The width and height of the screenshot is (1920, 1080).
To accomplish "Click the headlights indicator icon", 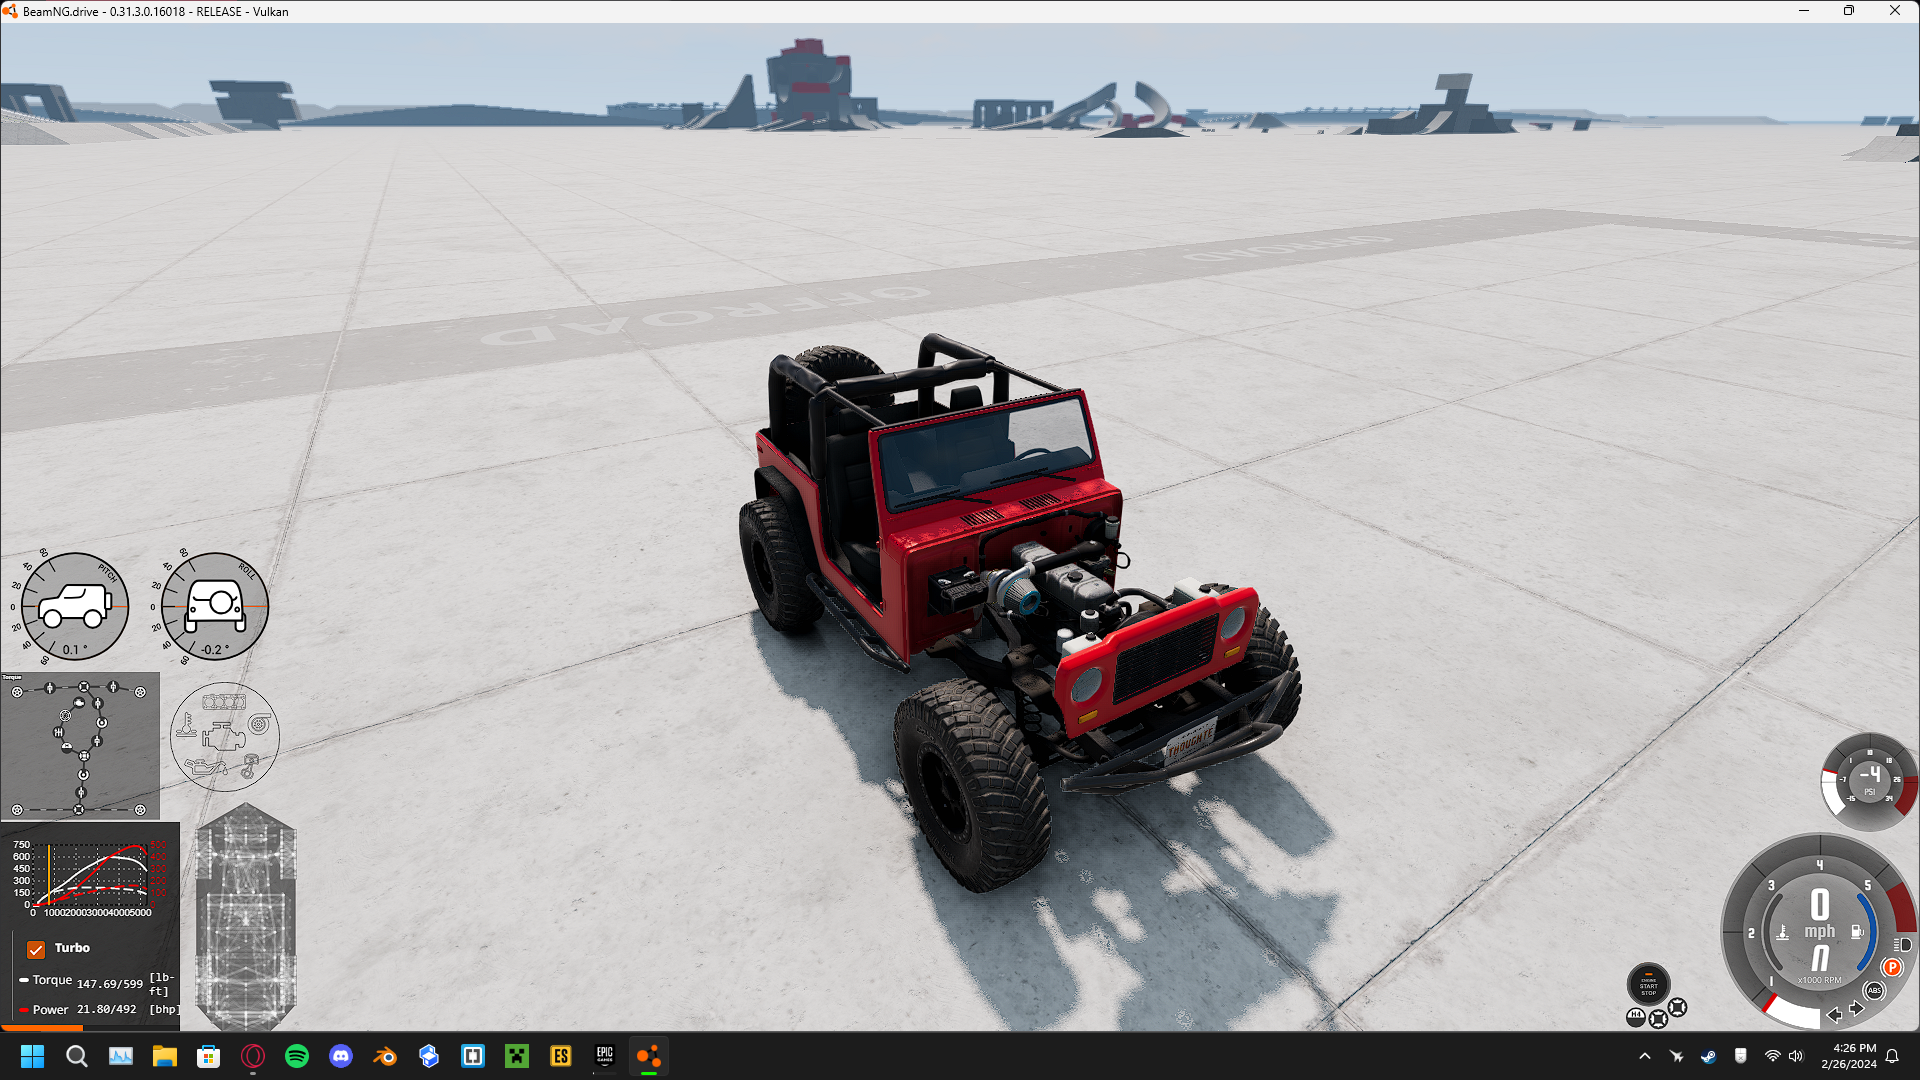I will coord(1903,945).
